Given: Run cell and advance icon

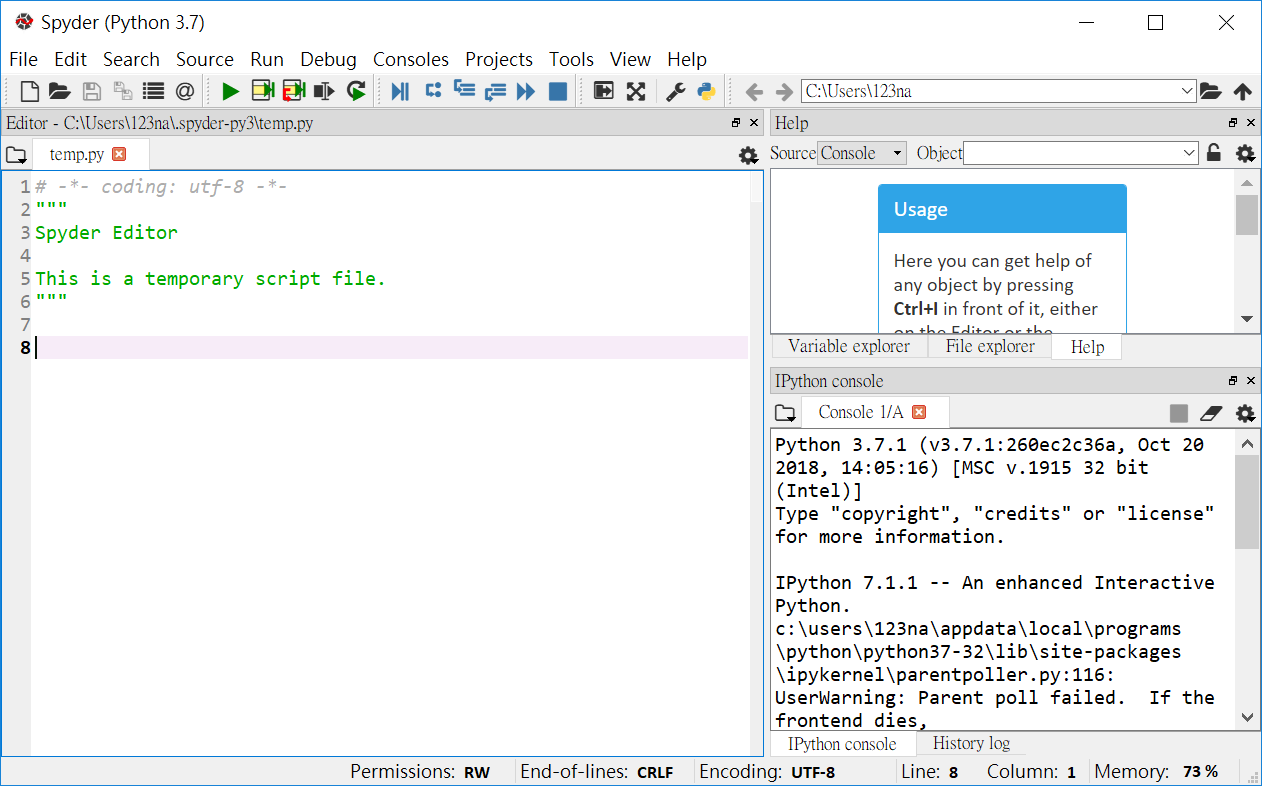Looking at the screenshot, I should coord(294,92).
